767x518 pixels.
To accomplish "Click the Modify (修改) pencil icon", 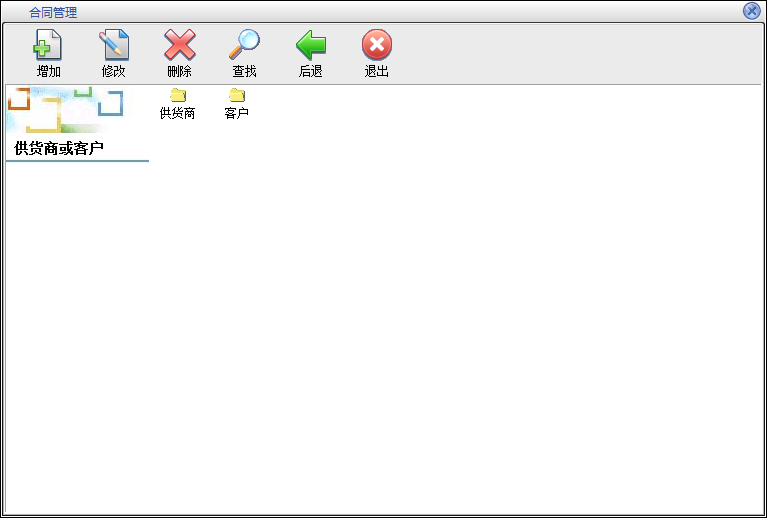I will [114, 45].
